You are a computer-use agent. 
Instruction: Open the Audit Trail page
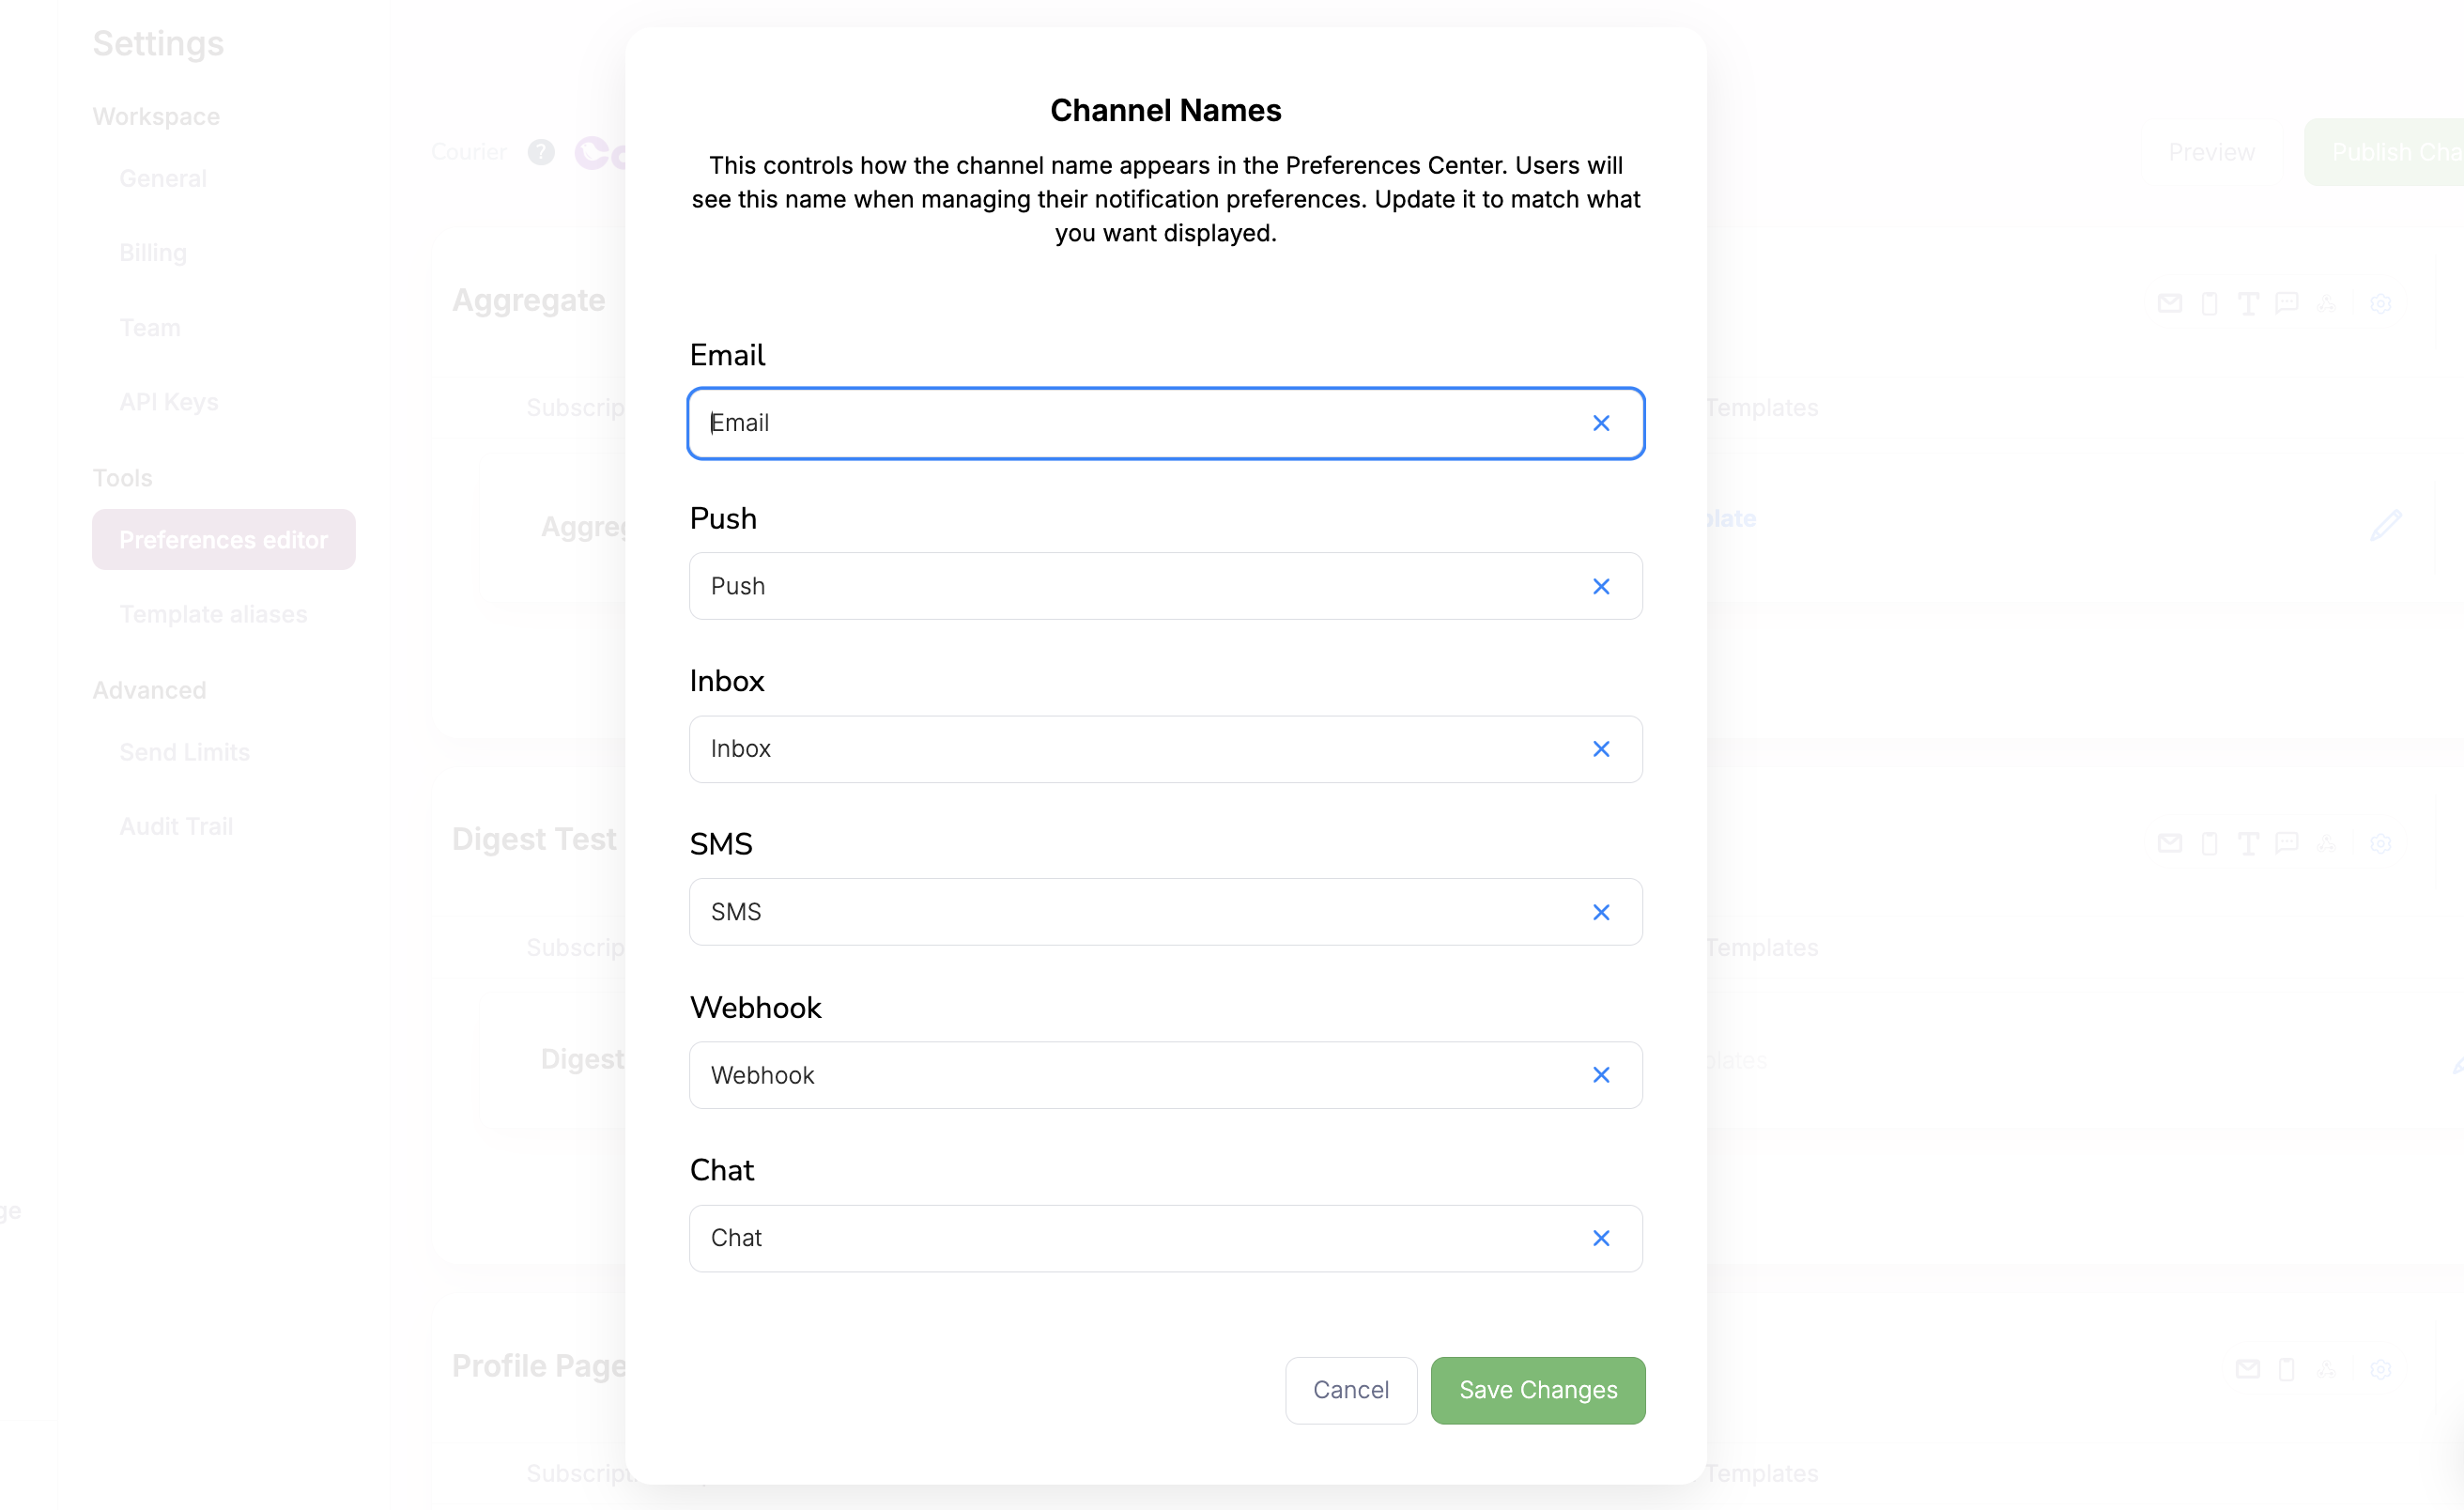click(x=176, y=826)
